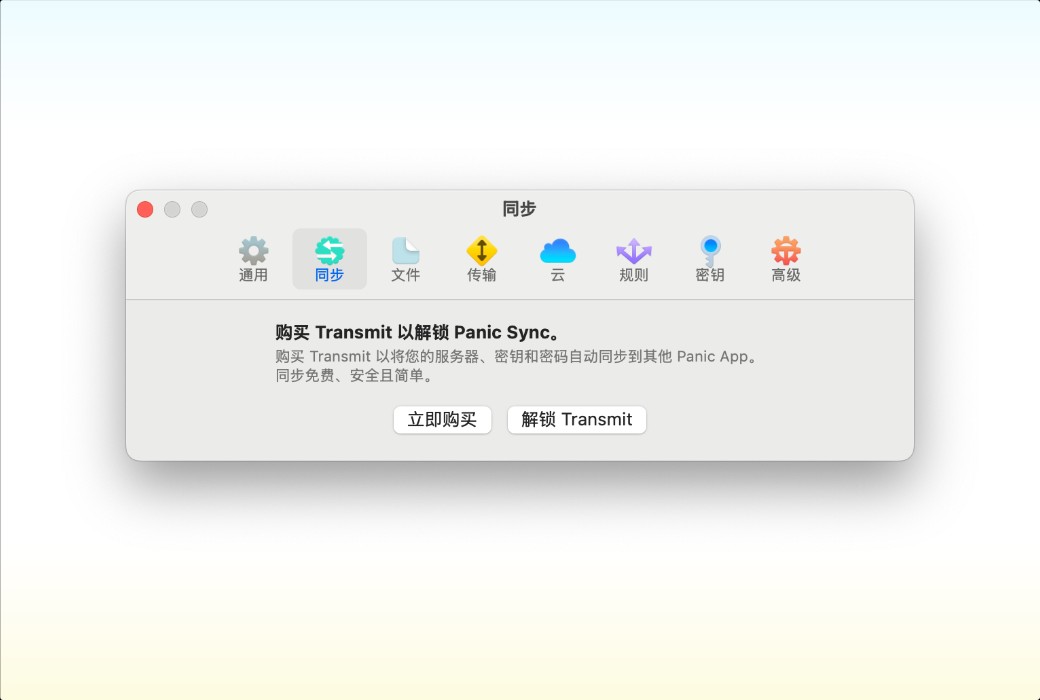Click the cloud icon in the toolbar
Screen dimensions: 1040x700
(x=558, y=250)
